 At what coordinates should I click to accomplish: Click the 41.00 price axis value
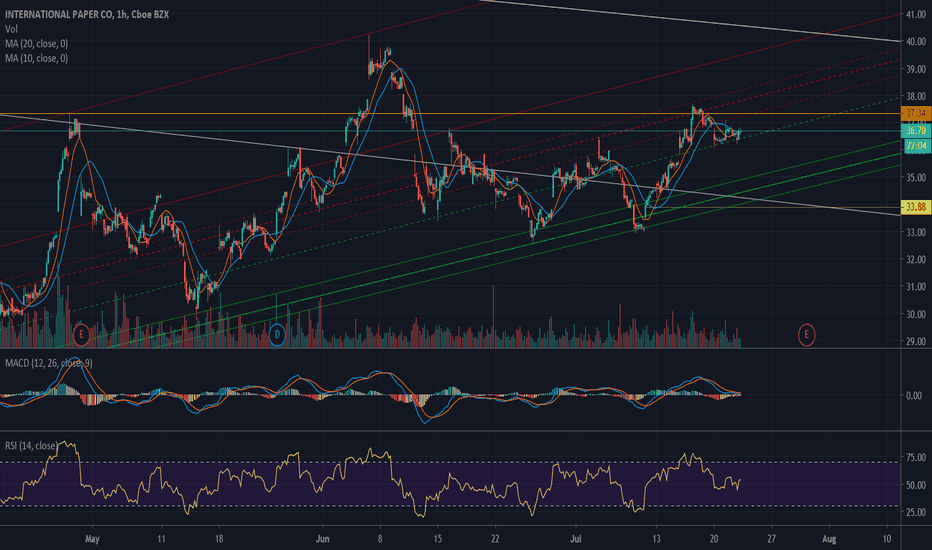[916, 14]
